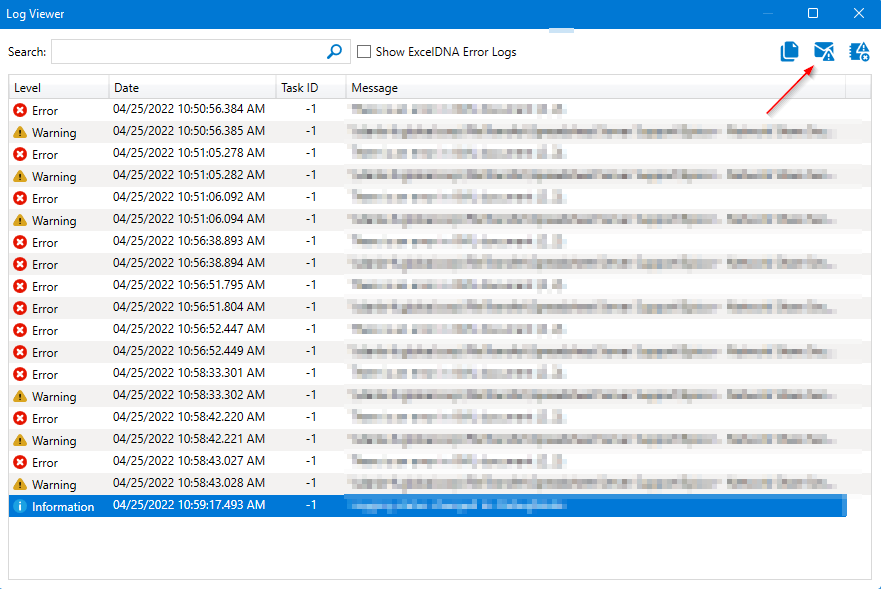The height and width of the screenshot is (589, 881).
Task: Sort by the Message column header
Action: (596, 88)
